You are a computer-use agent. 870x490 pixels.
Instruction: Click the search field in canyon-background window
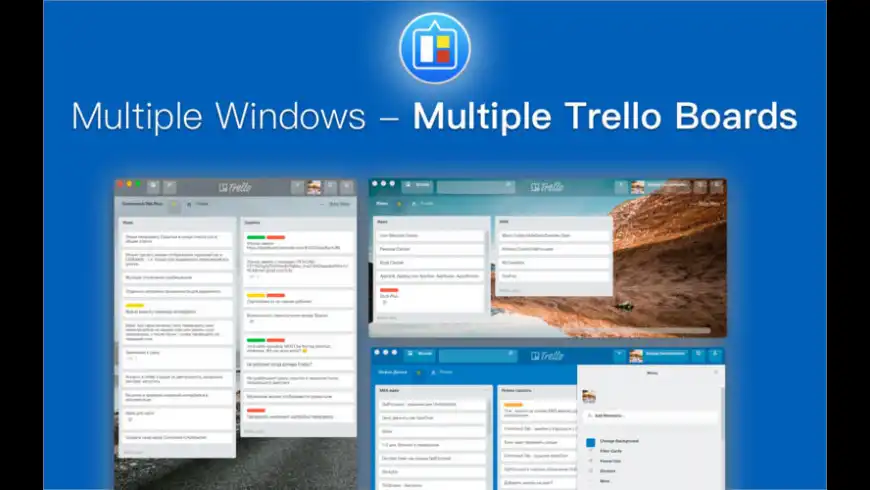tap(476, 186)
